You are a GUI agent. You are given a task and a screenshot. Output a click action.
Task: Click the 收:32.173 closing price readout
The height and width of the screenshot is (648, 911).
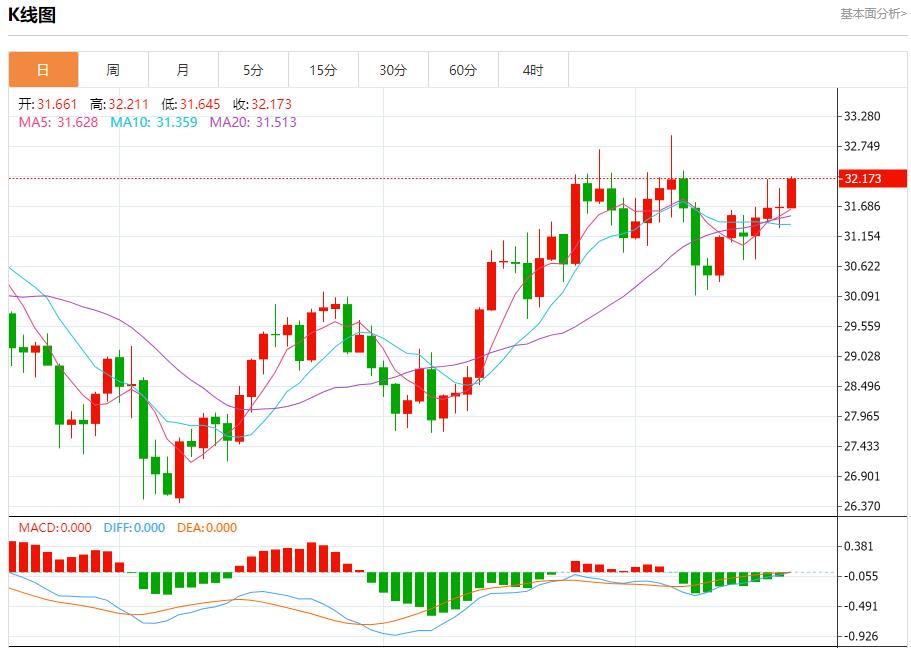click(262, 104)
